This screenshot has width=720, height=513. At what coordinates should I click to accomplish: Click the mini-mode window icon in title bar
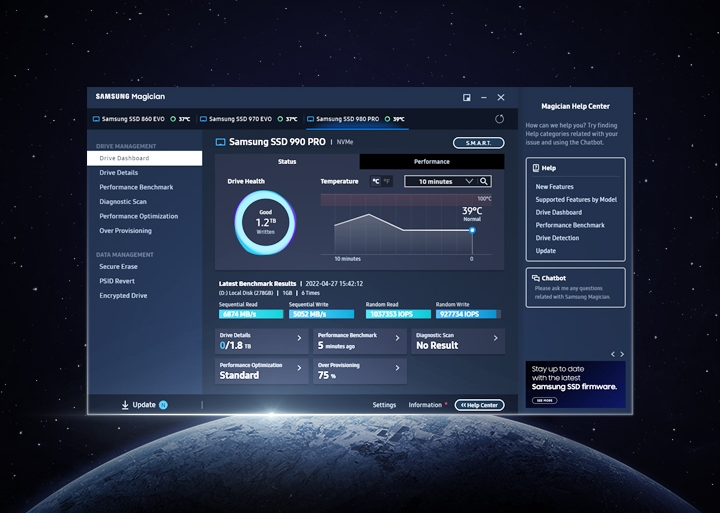pos(467,98)
